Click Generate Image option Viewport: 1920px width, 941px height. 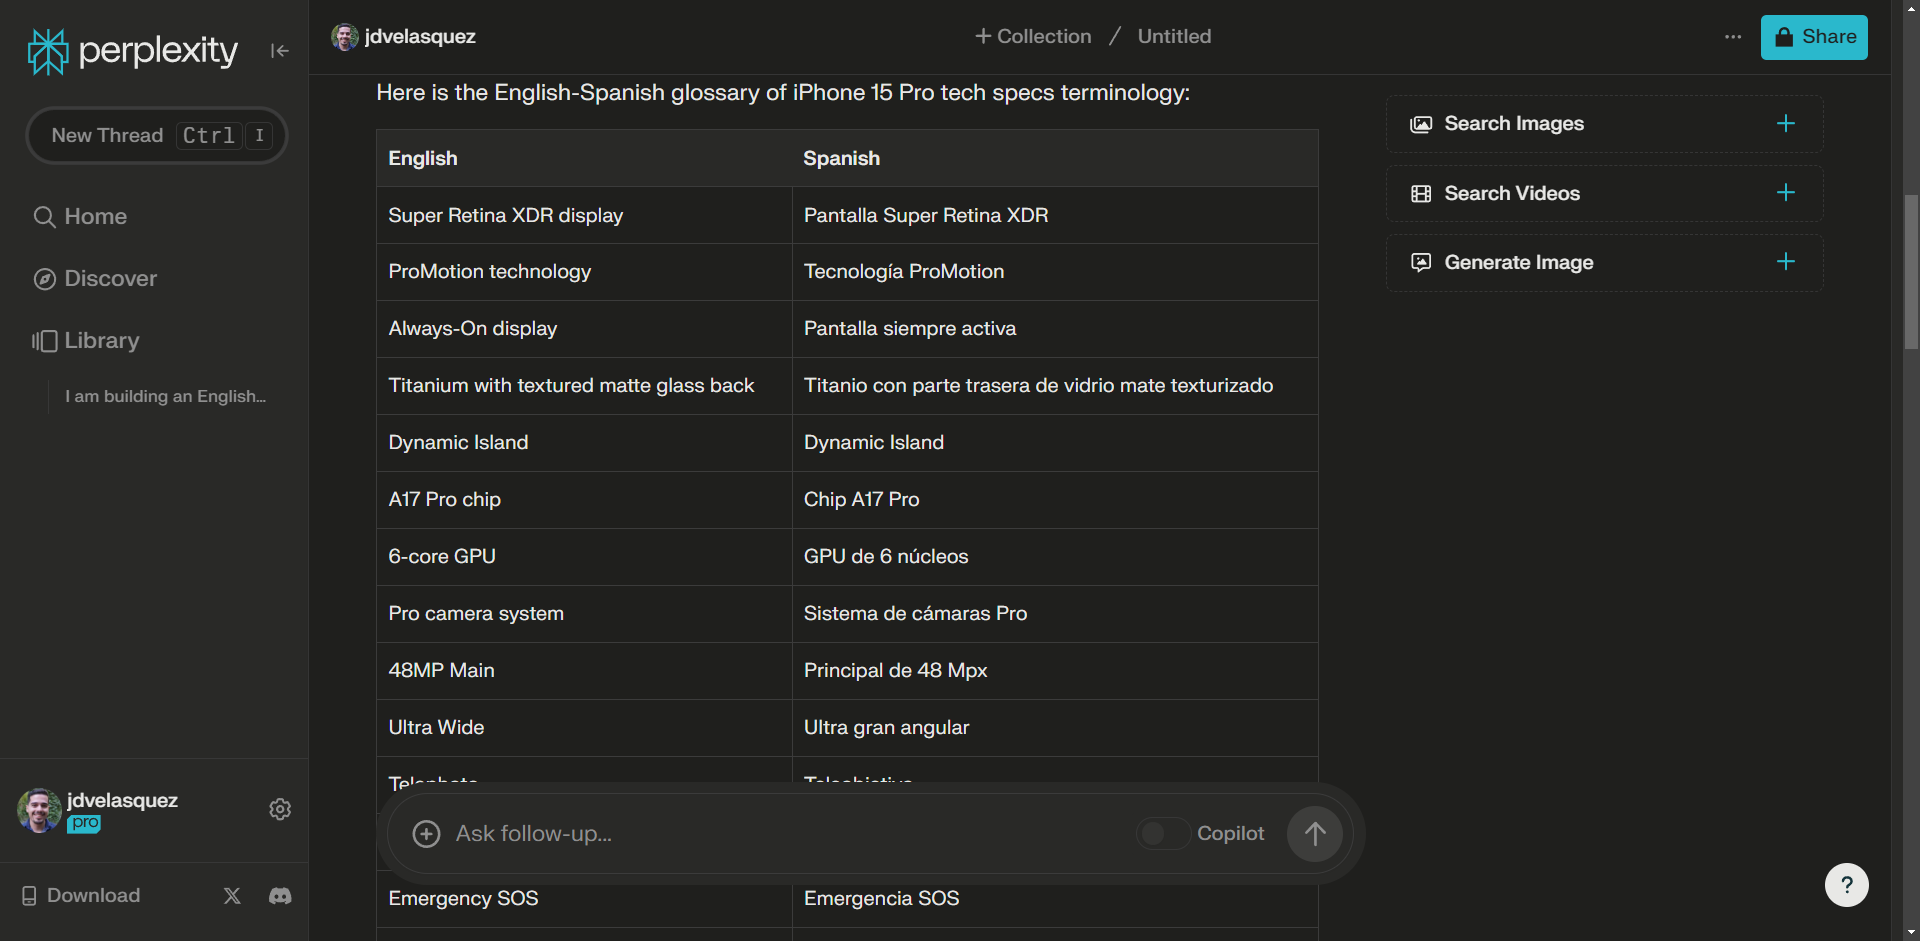(1604, 263)
